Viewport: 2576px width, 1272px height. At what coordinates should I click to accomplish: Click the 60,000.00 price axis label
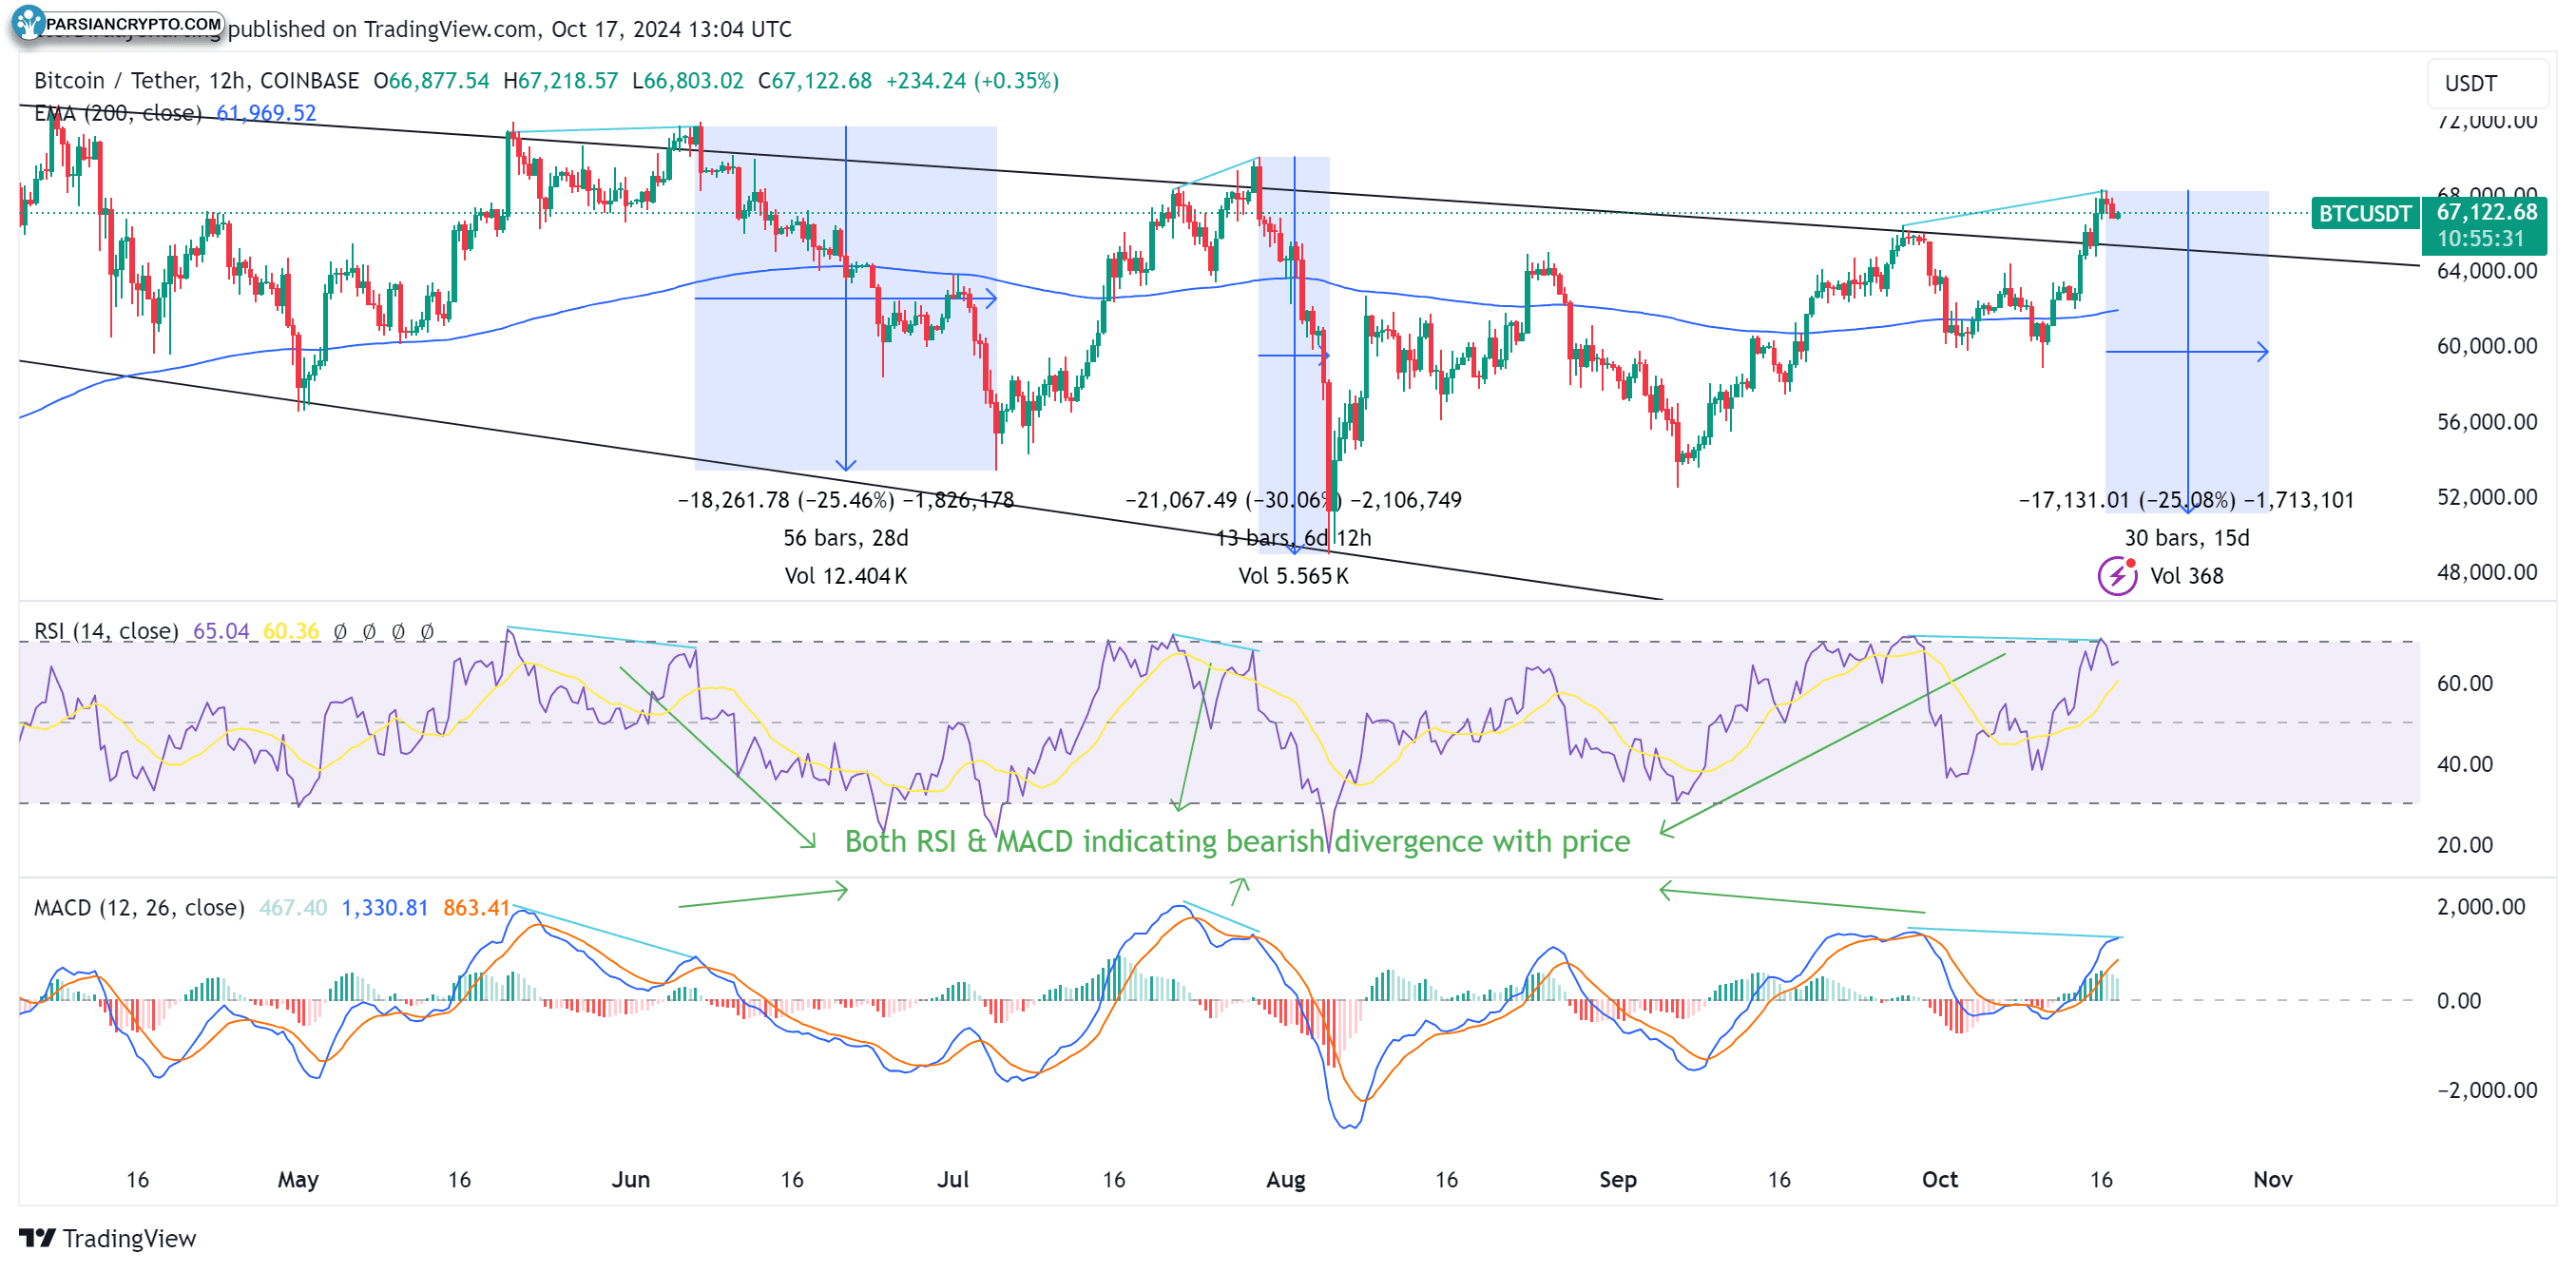coord(2487,346)
